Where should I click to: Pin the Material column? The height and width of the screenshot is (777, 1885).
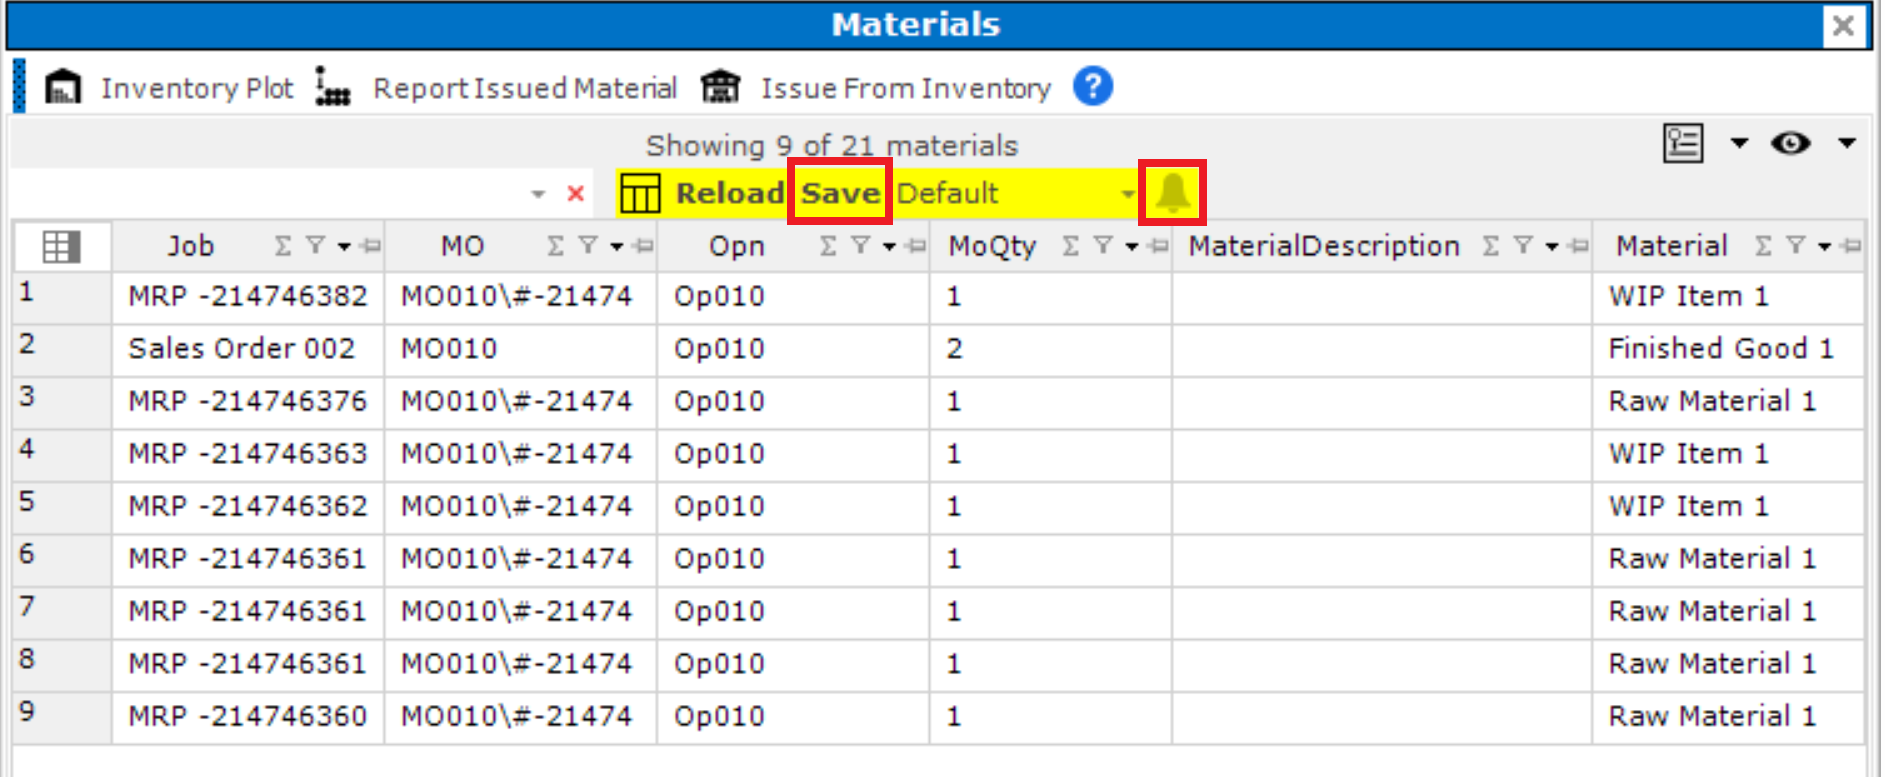tap(1851, 246)
